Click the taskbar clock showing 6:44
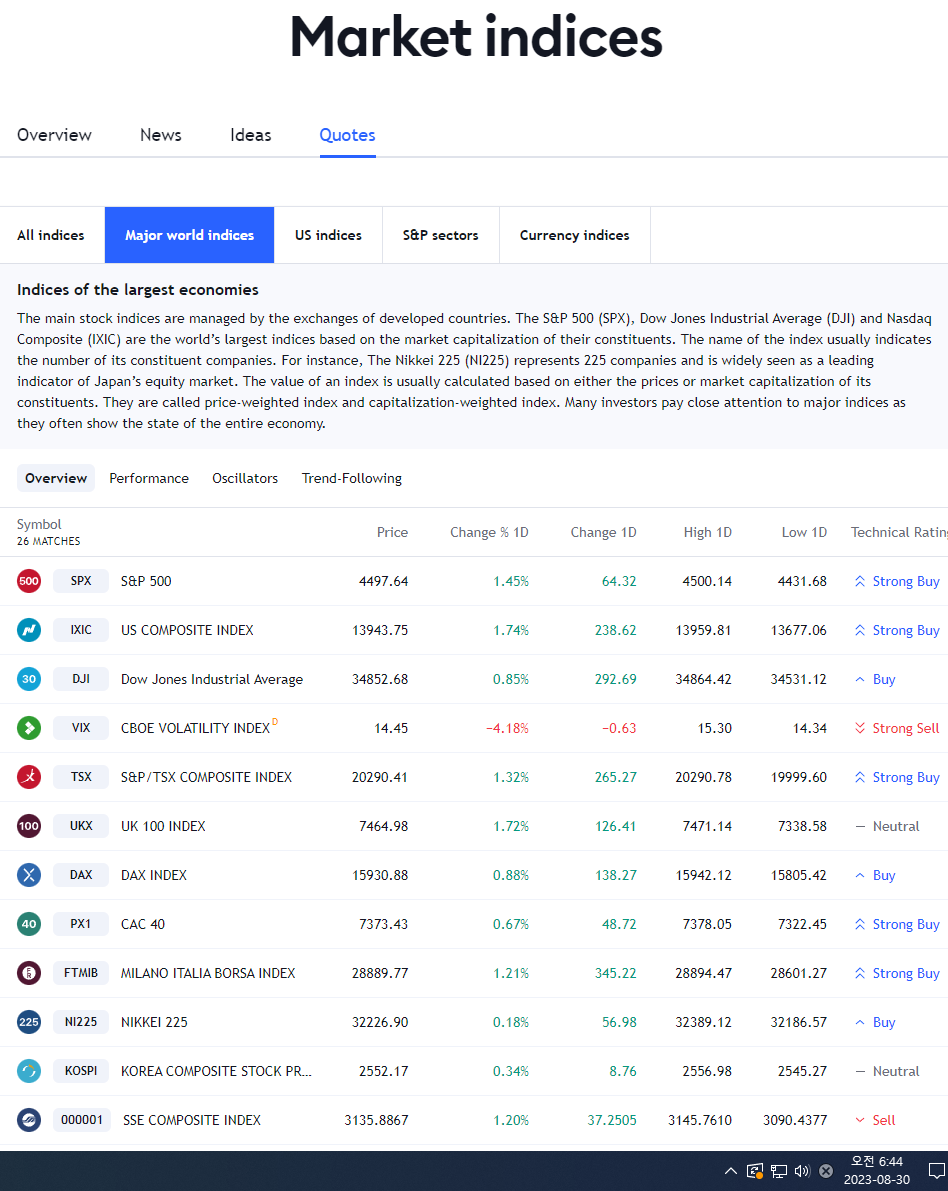 tap(877, 1170)
